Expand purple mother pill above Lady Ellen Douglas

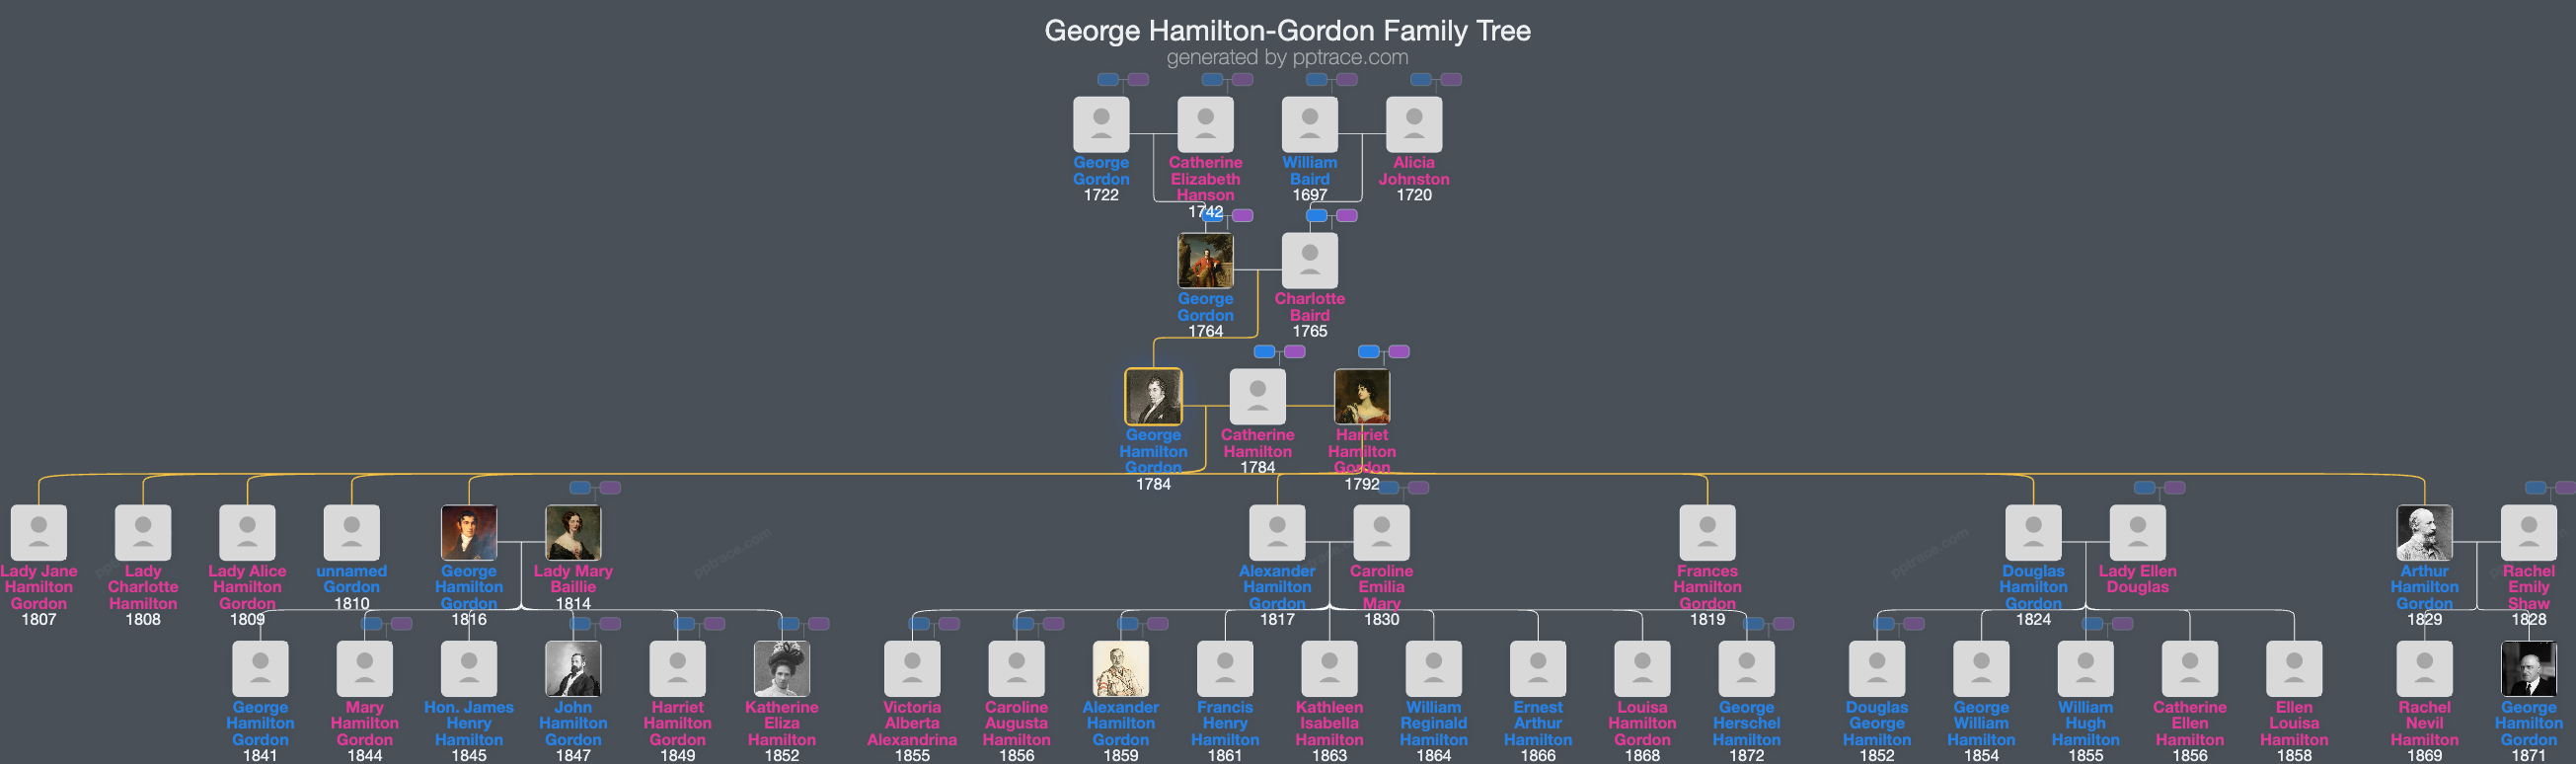pos(2174,487)
